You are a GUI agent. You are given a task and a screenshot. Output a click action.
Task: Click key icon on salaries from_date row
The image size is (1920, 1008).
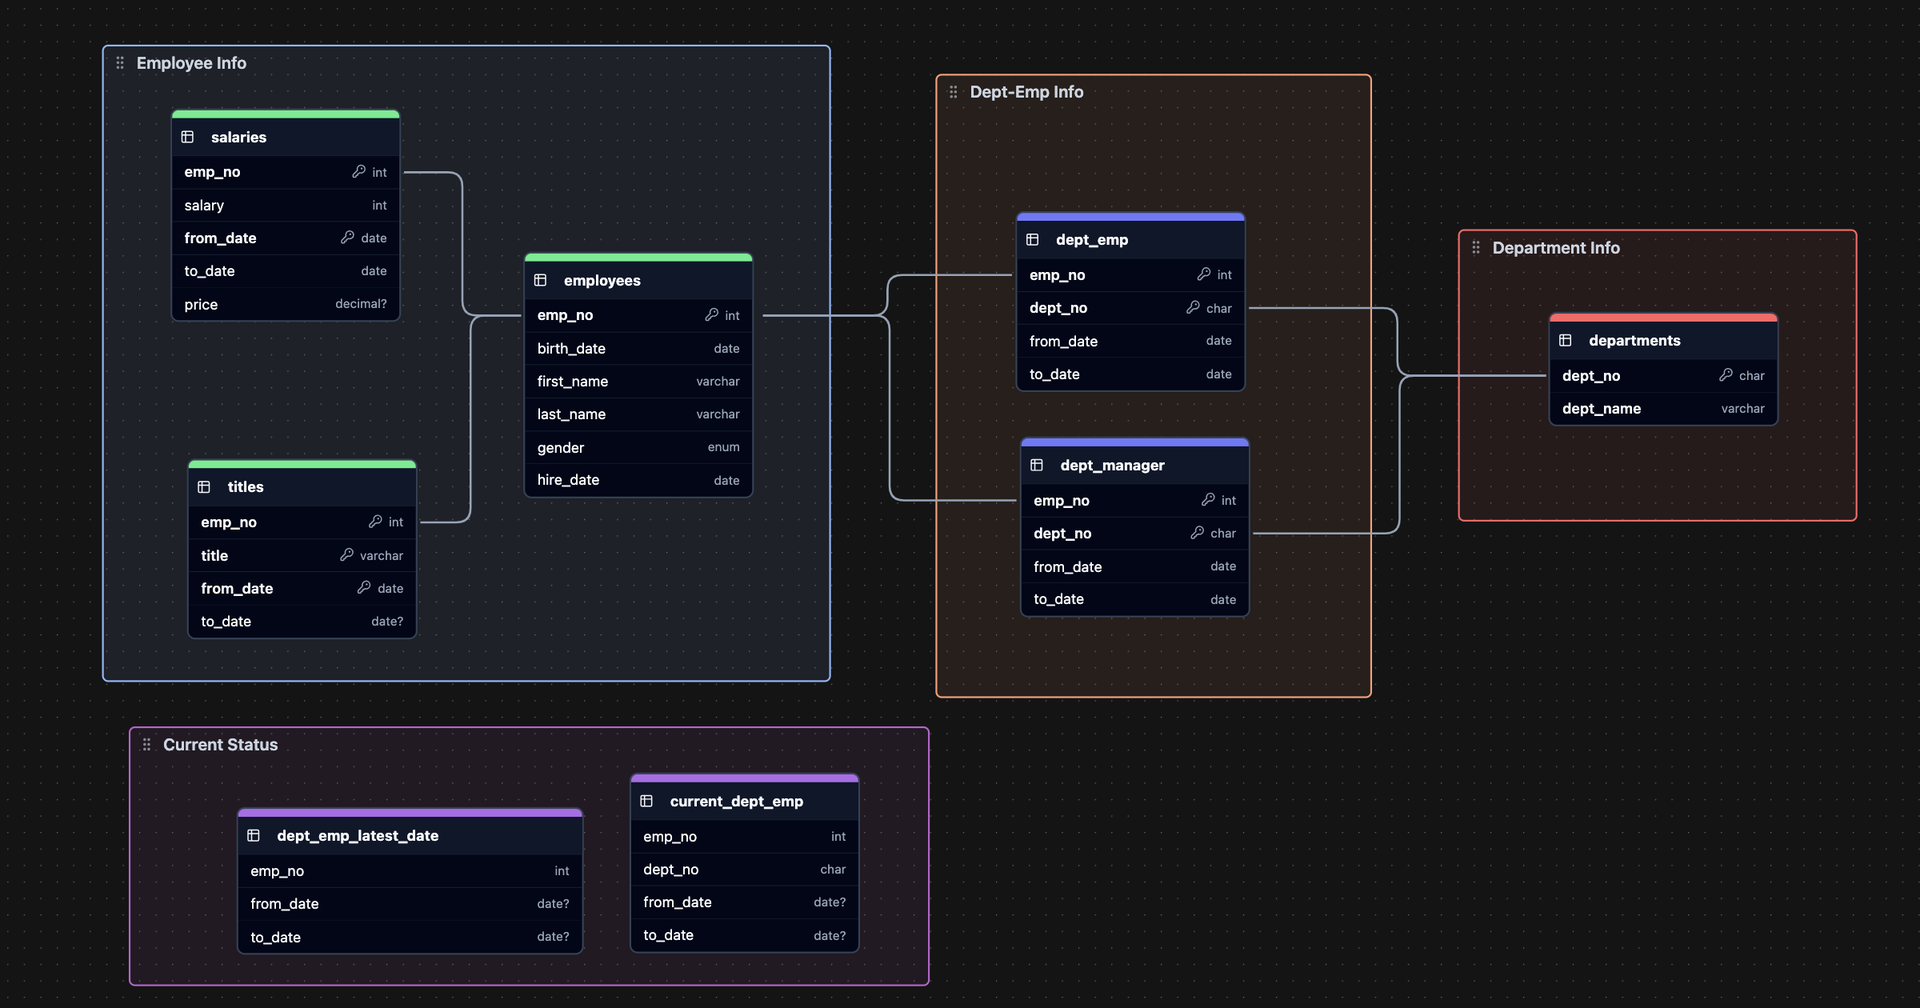[x=347, y=238]
